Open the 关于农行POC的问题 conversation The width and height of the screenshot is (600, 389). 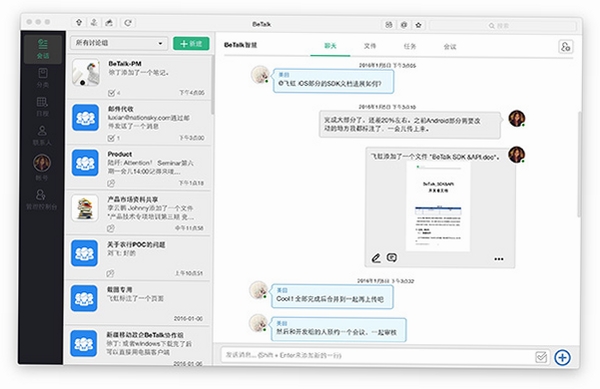pos(139,258)
